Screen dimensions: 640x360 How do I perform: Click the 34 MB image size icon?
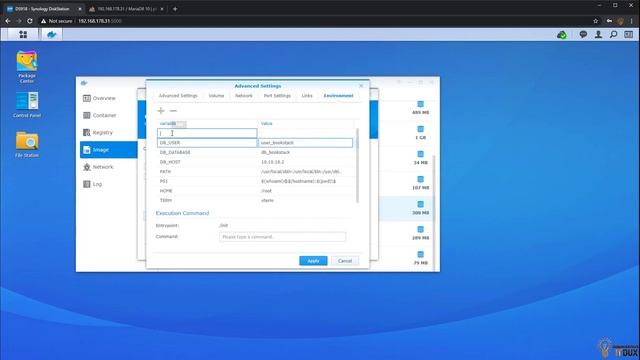click(x=420, y=154)
